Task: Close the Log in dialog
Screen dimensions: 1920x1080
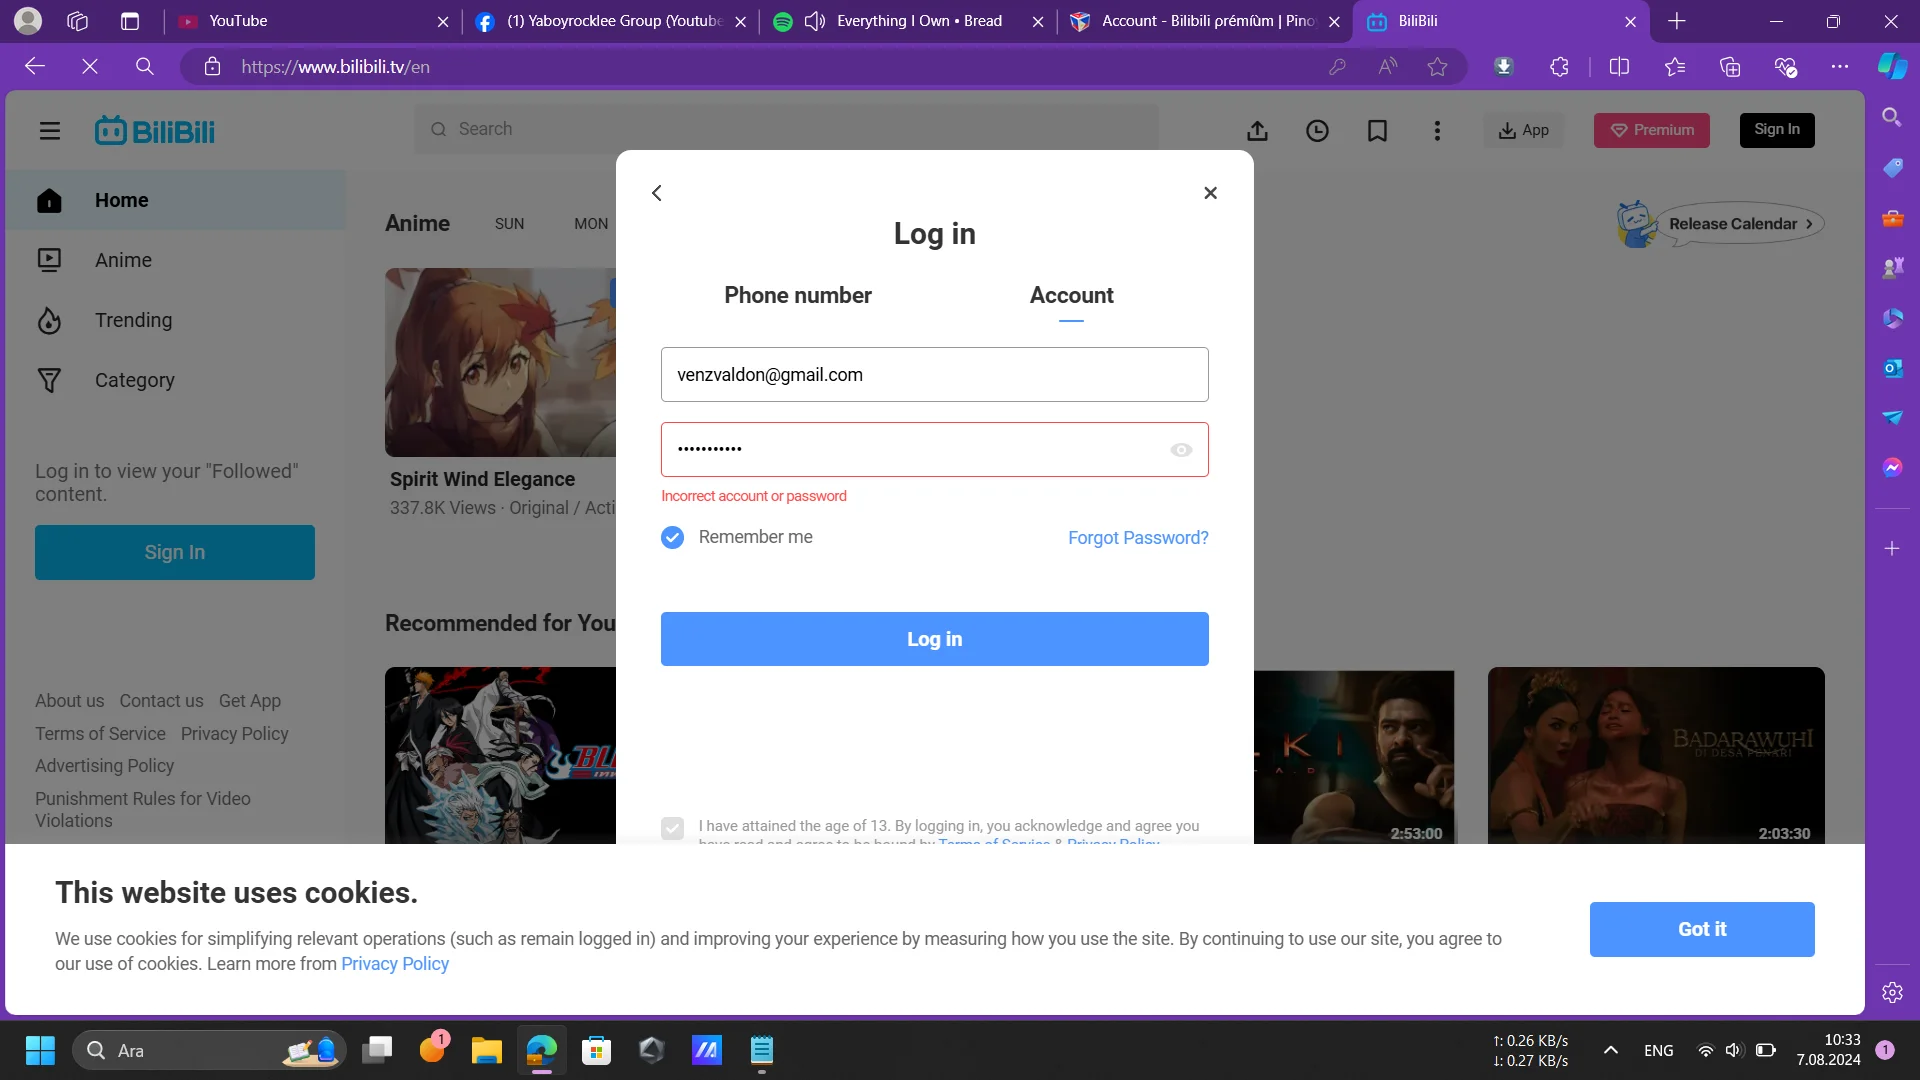Action: pos(1210,193)
